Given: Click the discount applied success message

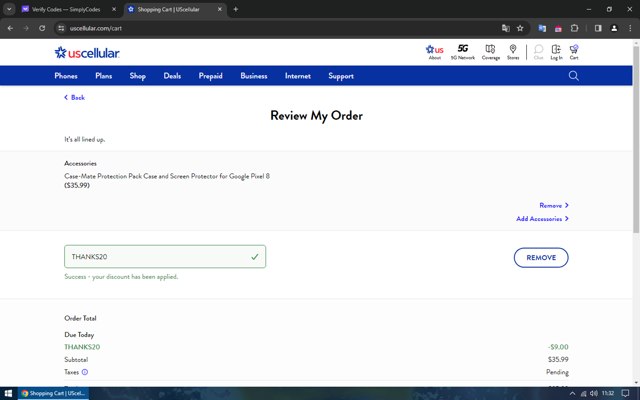Looking at the screenshot, I should pos(121,277).
